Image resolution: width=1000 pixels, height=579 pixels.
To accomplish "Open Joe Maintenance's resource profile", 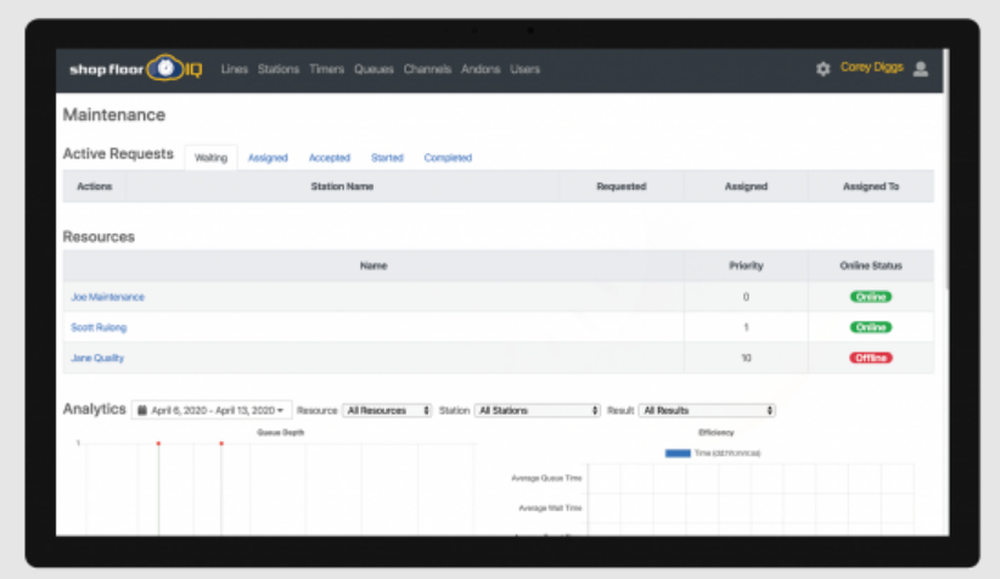I will point(107,297).
